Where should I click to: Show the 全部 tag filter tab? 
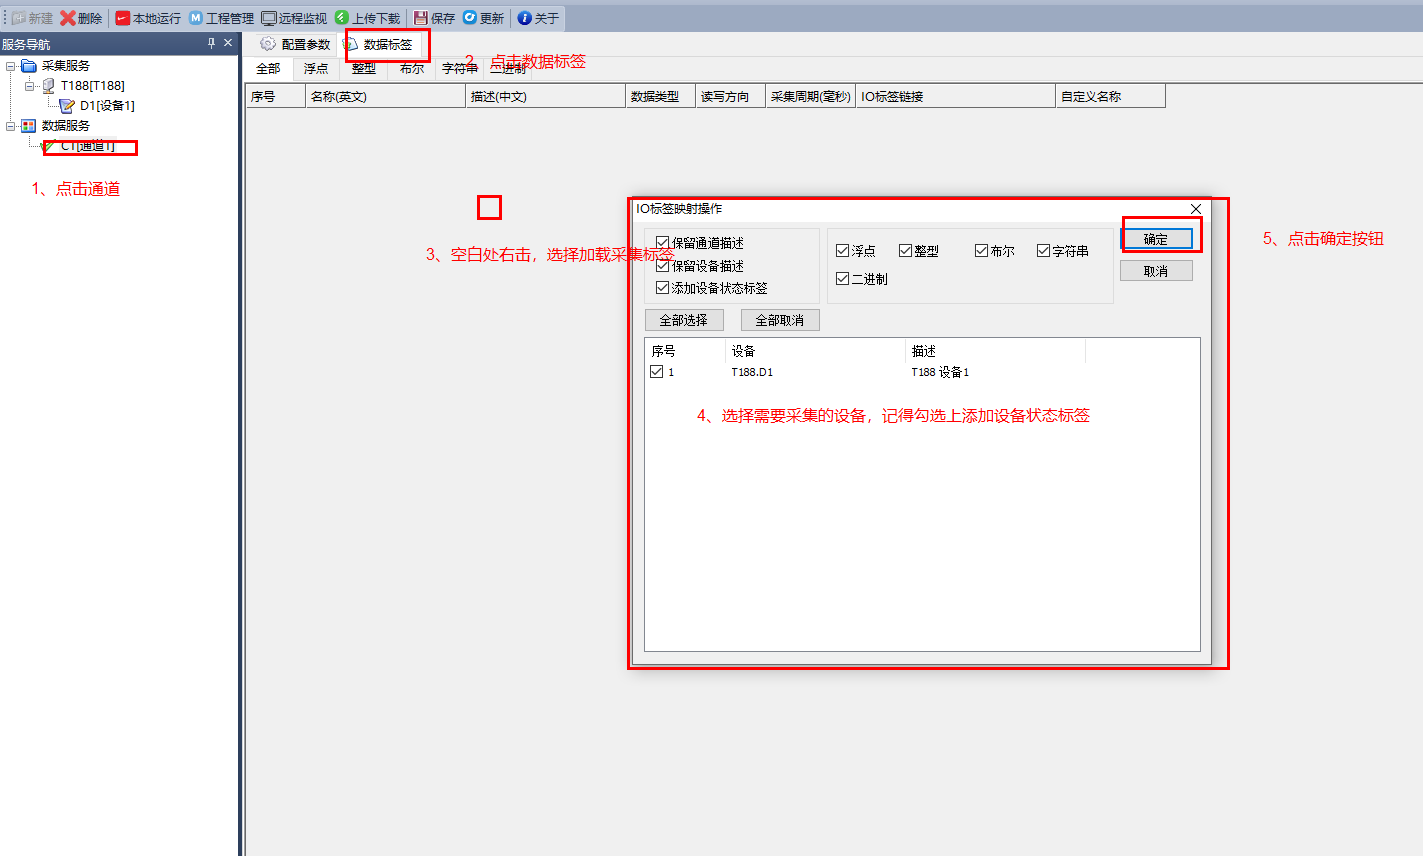[x=268, y=69]
